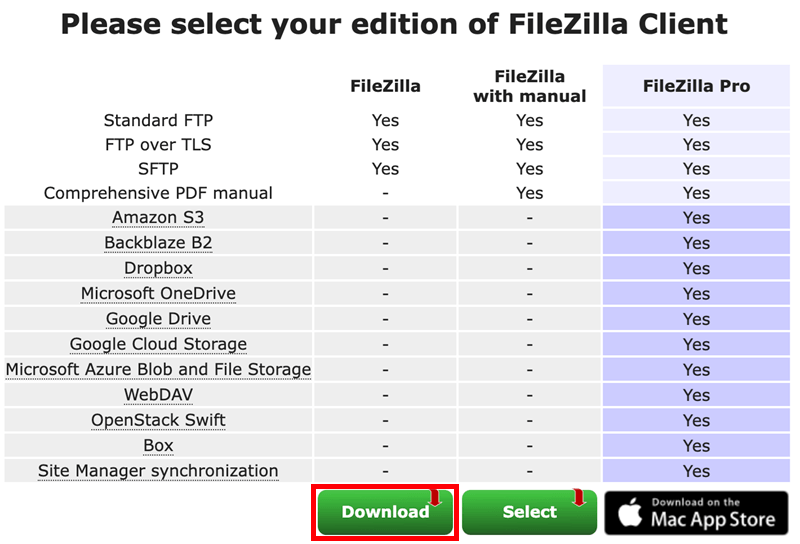The height and width of the screenshot is (544, 800).
Task: Open the Microsoft OneDrive link
Action: click(158, 294)
